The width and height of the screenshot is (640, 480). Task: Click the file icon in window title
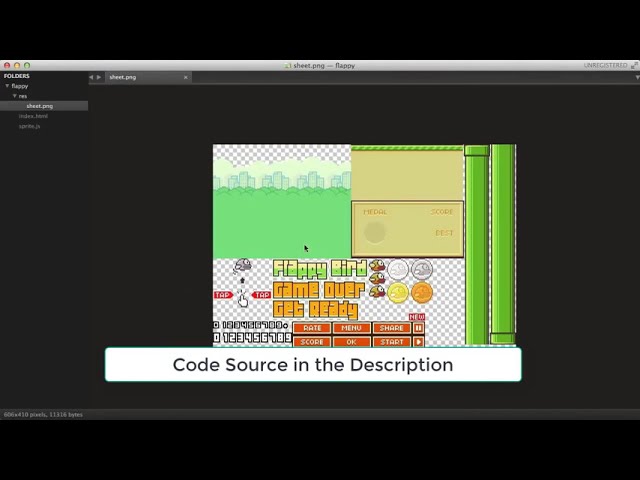(288, 65)
